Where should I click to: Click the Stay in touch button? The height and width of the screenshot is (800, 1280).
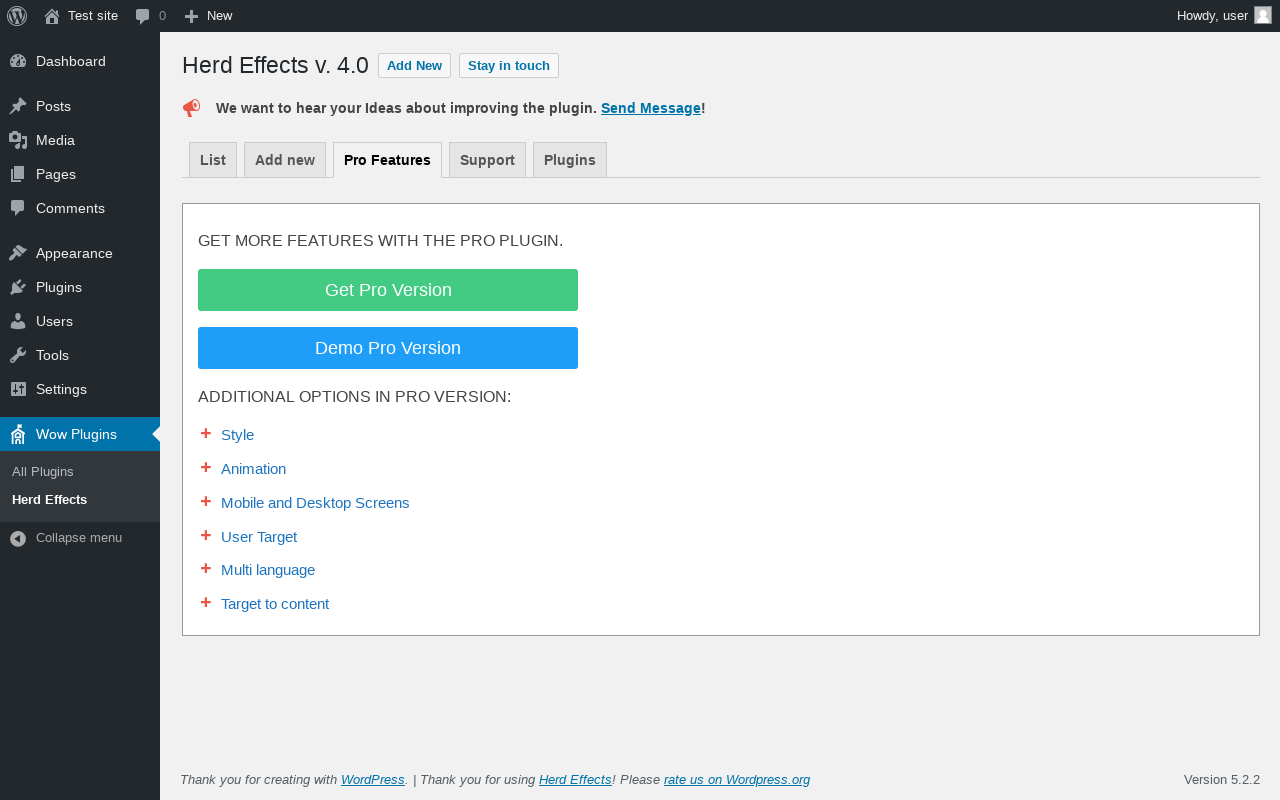click(509, 65)
